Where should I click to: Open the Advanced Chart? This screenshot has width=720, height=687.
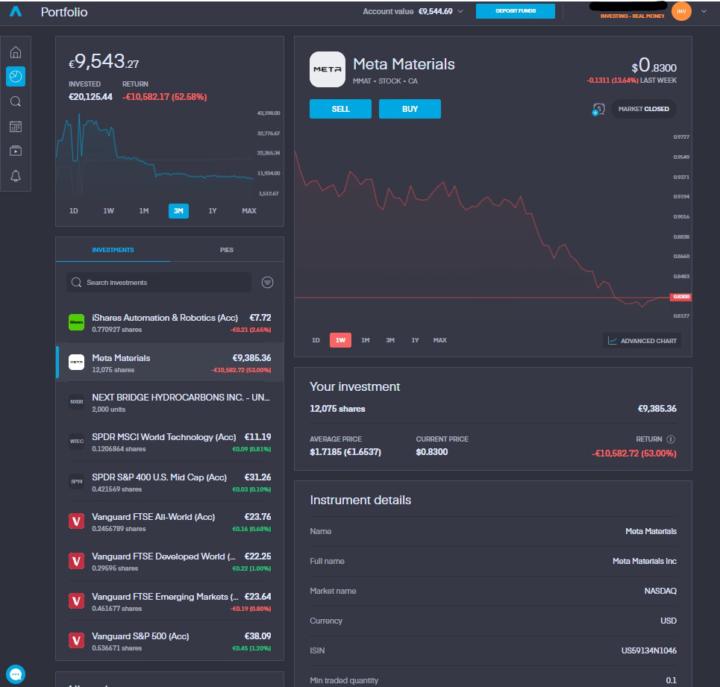[x=642, y=341]
